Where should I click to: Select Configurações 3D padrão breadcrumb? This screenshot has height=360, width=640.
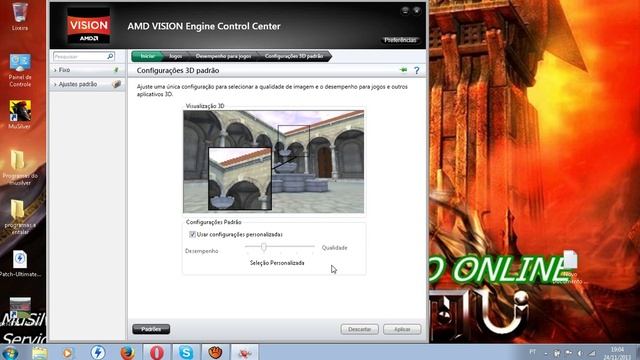[x=294, y=56]
